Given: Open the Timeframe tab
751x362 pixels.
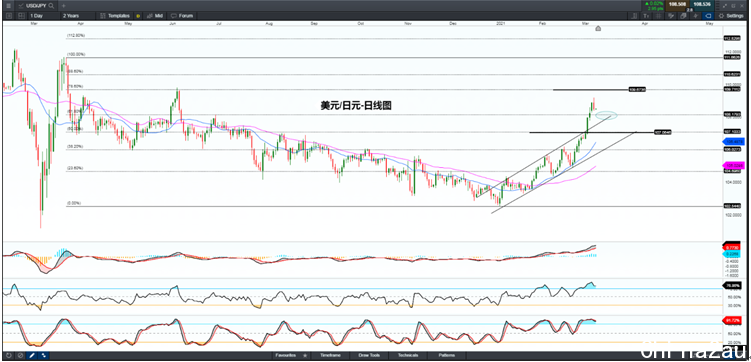Looking at the screenshot, I should click(330, 355).
